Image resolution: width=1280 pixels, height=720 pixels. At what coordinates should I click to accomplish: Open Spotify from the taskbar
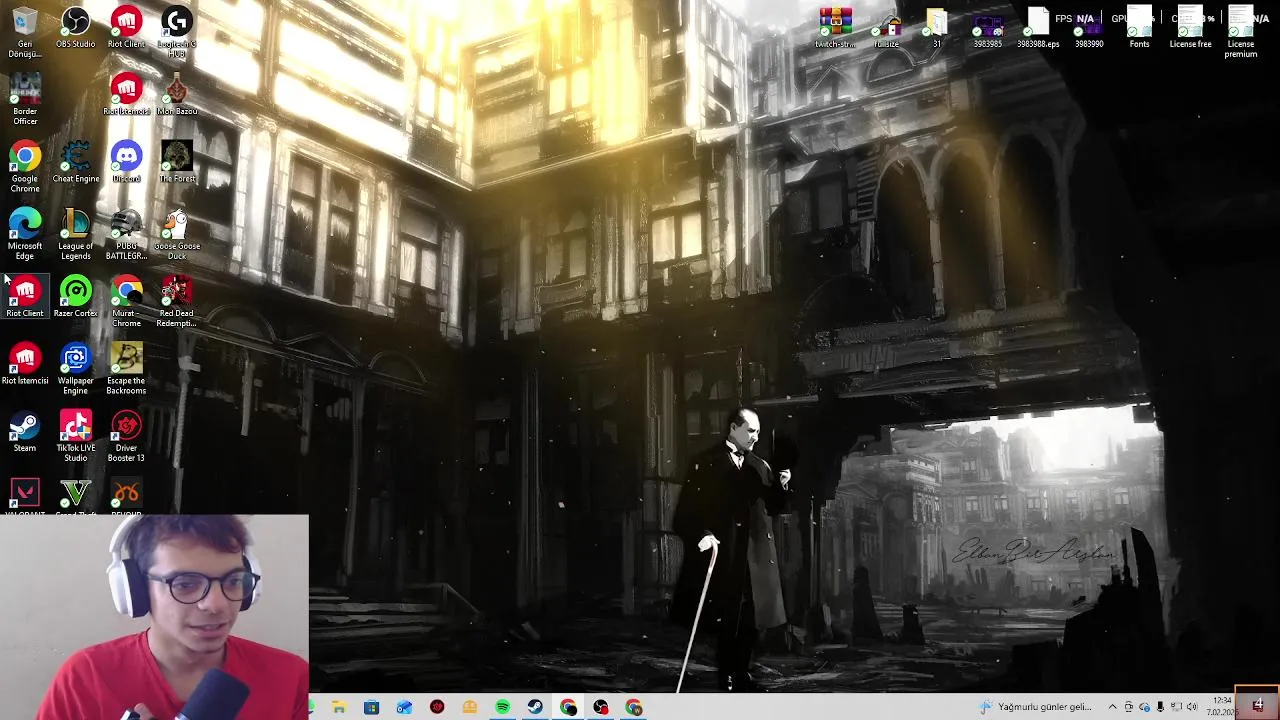pyautogui.click(x=502, y=707)
